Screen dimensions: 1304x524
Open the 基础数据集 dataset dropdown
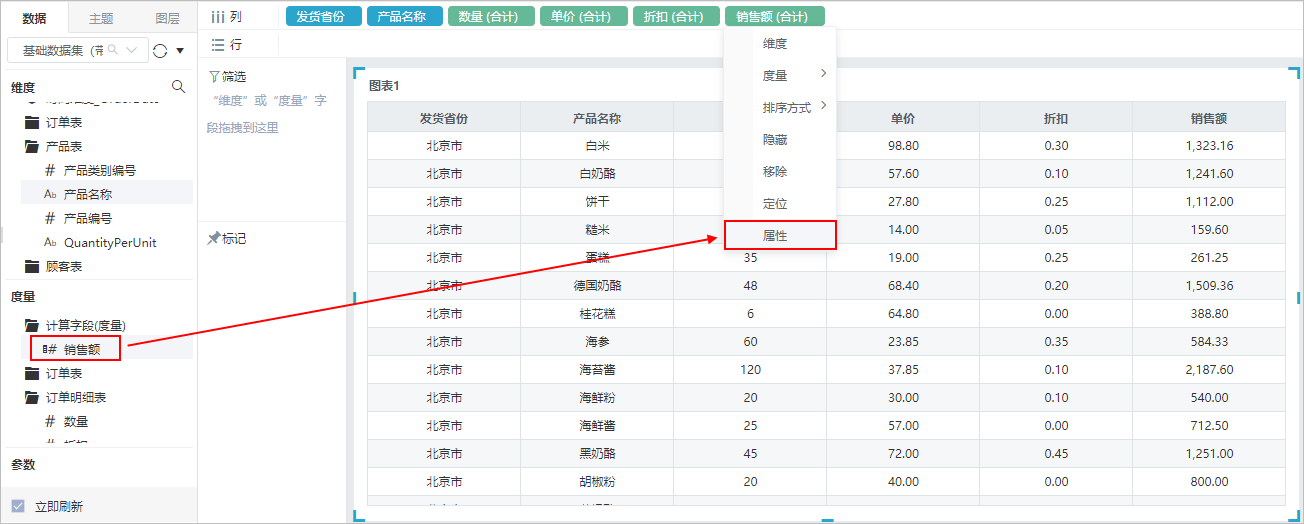pyautogui.click(x=77, y=50)
